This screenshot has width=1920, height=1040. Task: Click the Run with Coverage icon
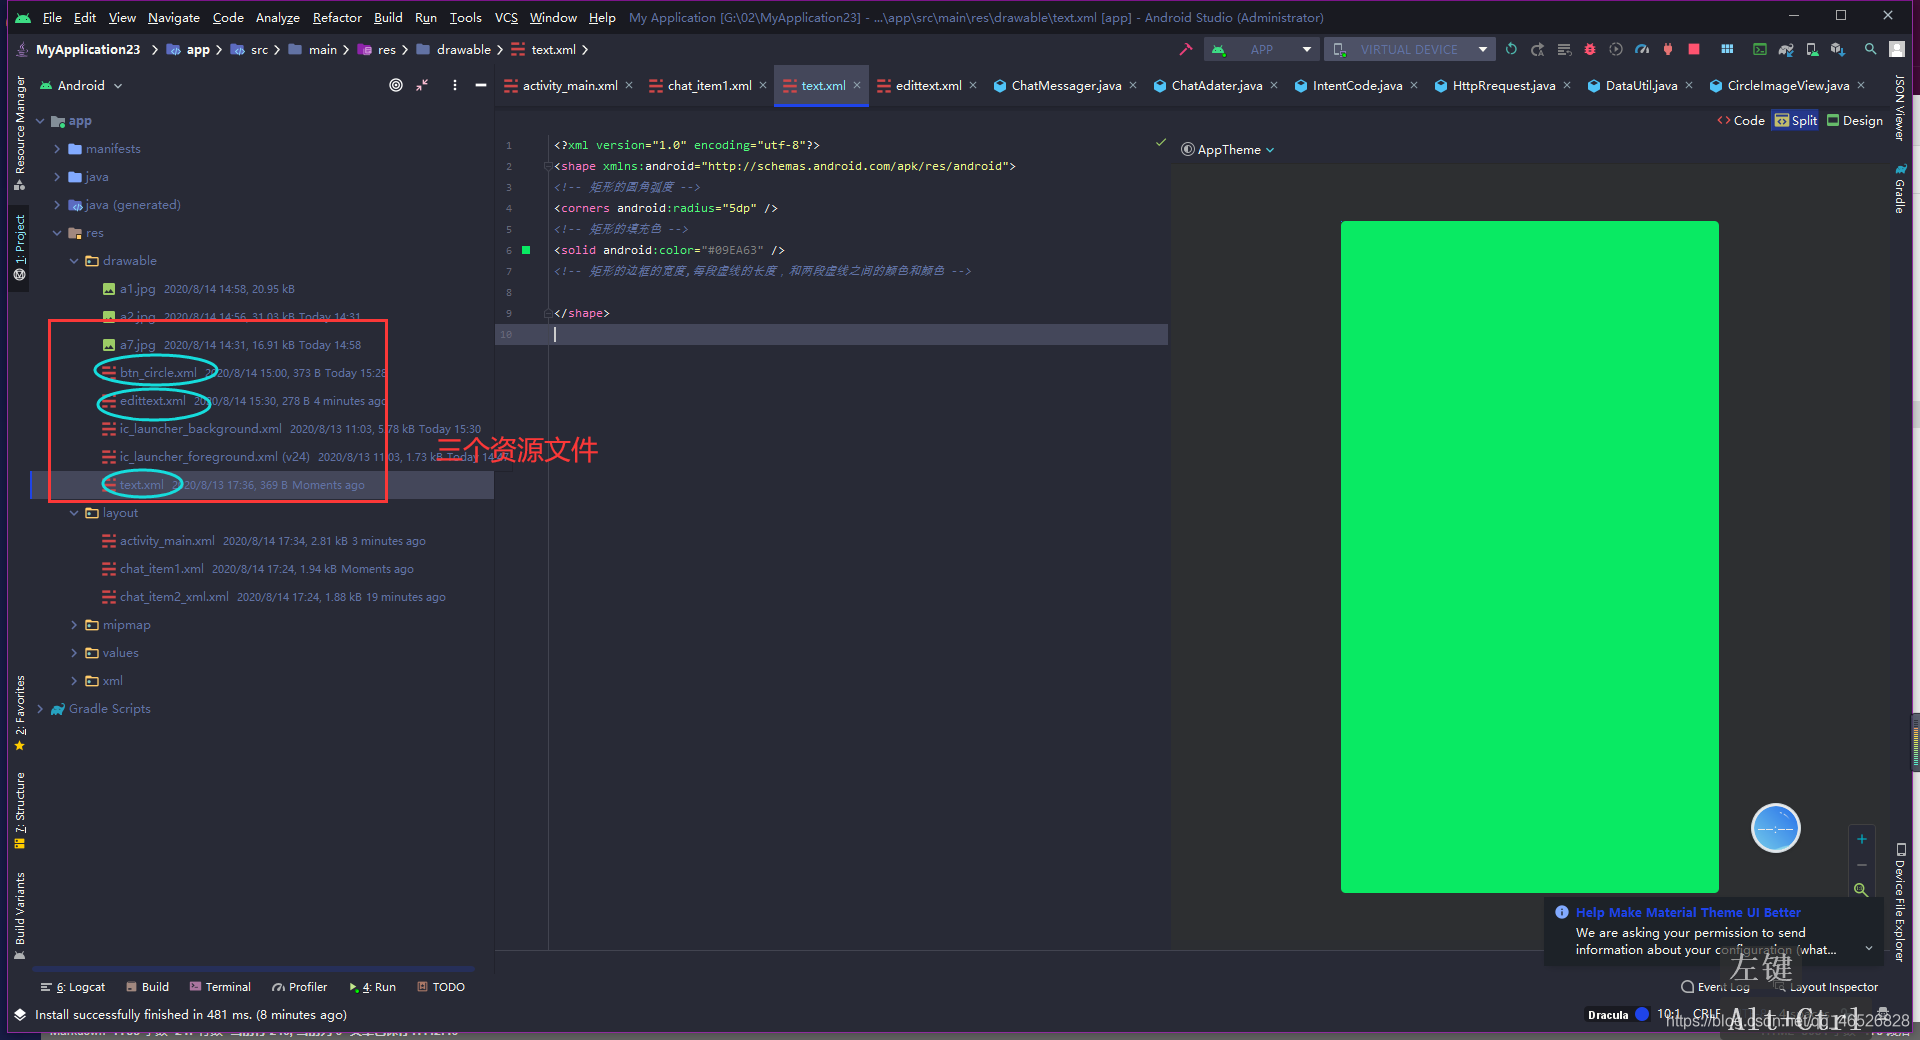pos(1616,49)
